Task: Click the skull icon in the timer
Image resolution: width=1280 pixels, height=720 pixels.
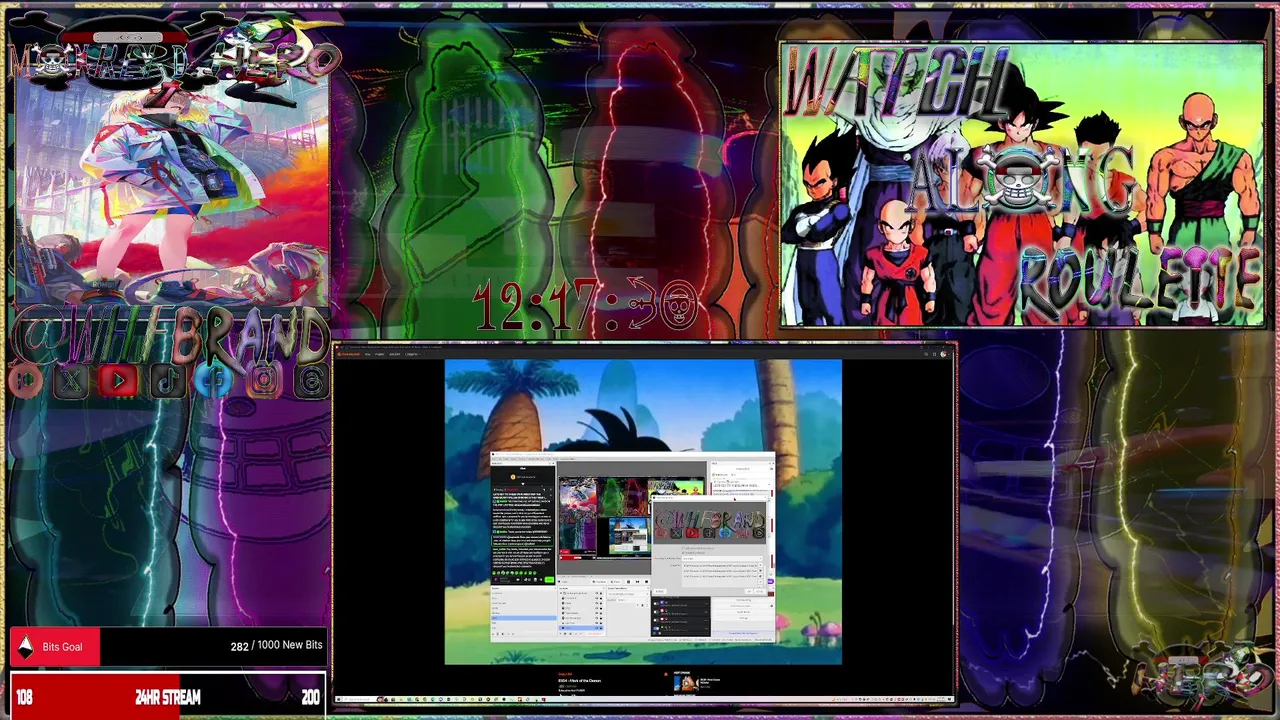Action: point(678,304)
